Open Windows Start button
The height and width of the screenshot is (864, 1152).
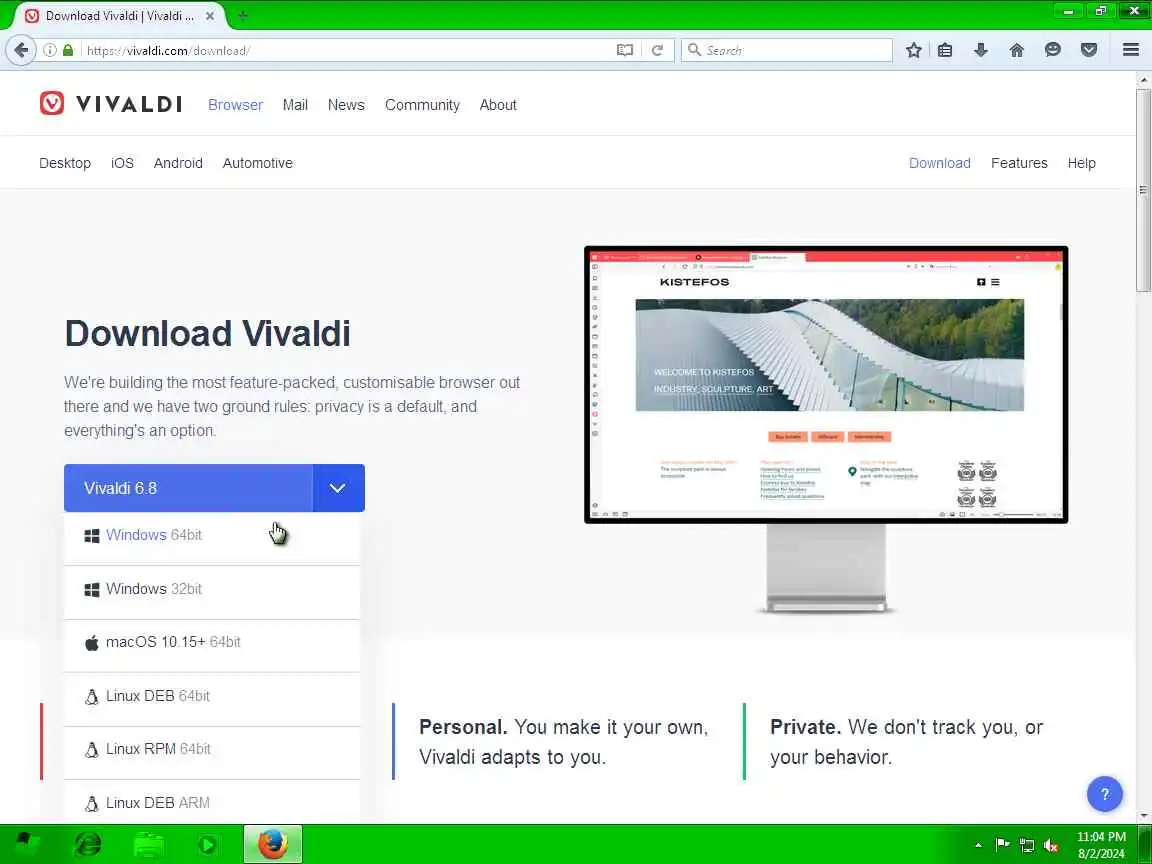27,844
